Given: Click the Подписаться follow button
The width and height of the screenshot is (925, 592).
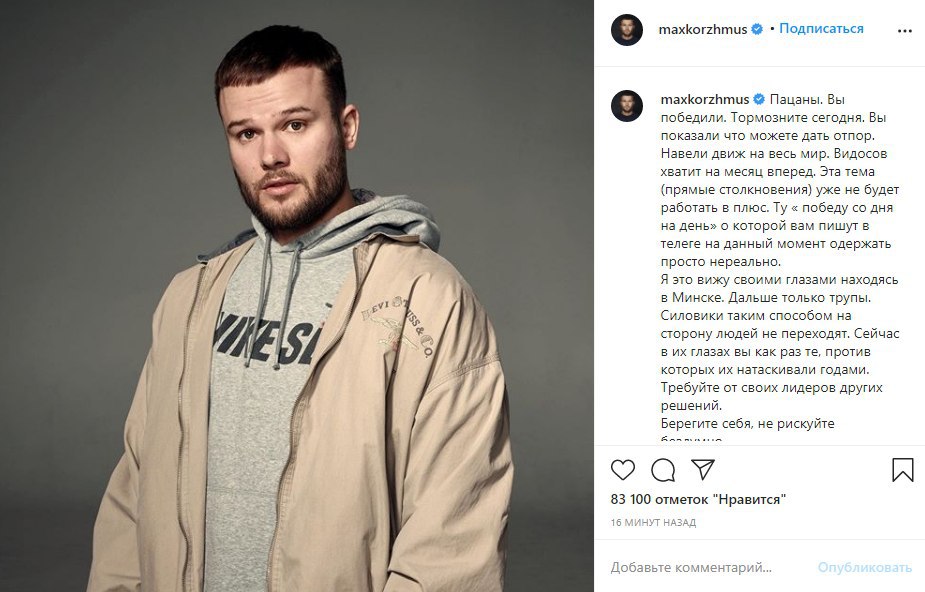Looking at the screenshot, I should (x=821, y=28).
